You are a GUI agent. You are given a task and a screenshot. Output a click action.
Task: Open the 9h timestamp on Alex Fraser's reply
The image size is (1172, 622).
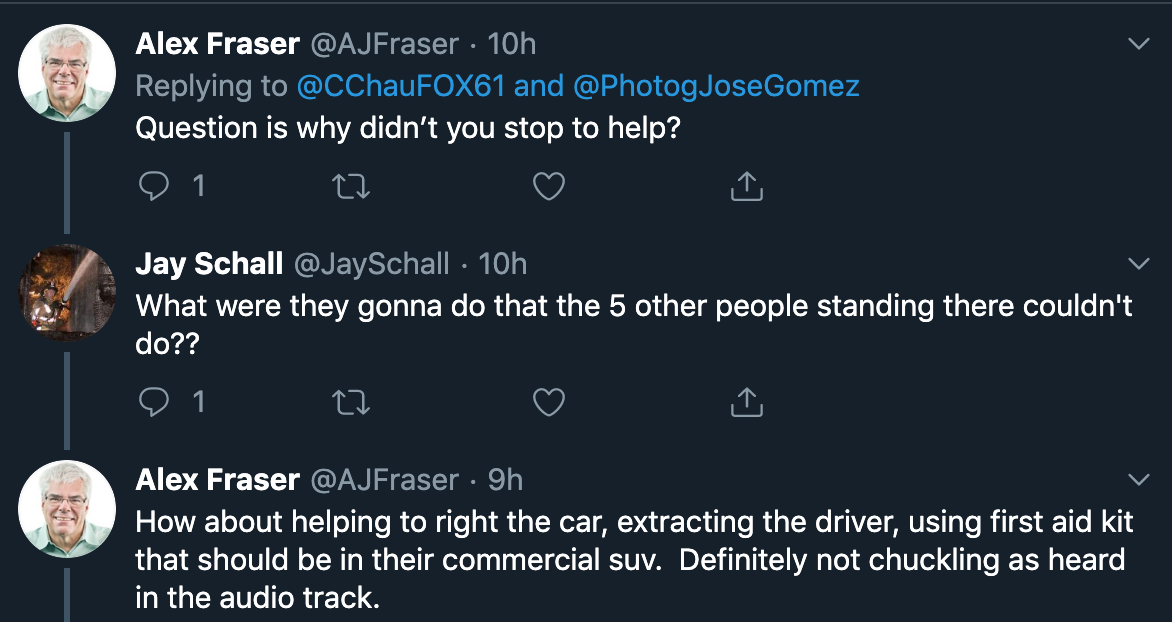click(x=505, y=480)
